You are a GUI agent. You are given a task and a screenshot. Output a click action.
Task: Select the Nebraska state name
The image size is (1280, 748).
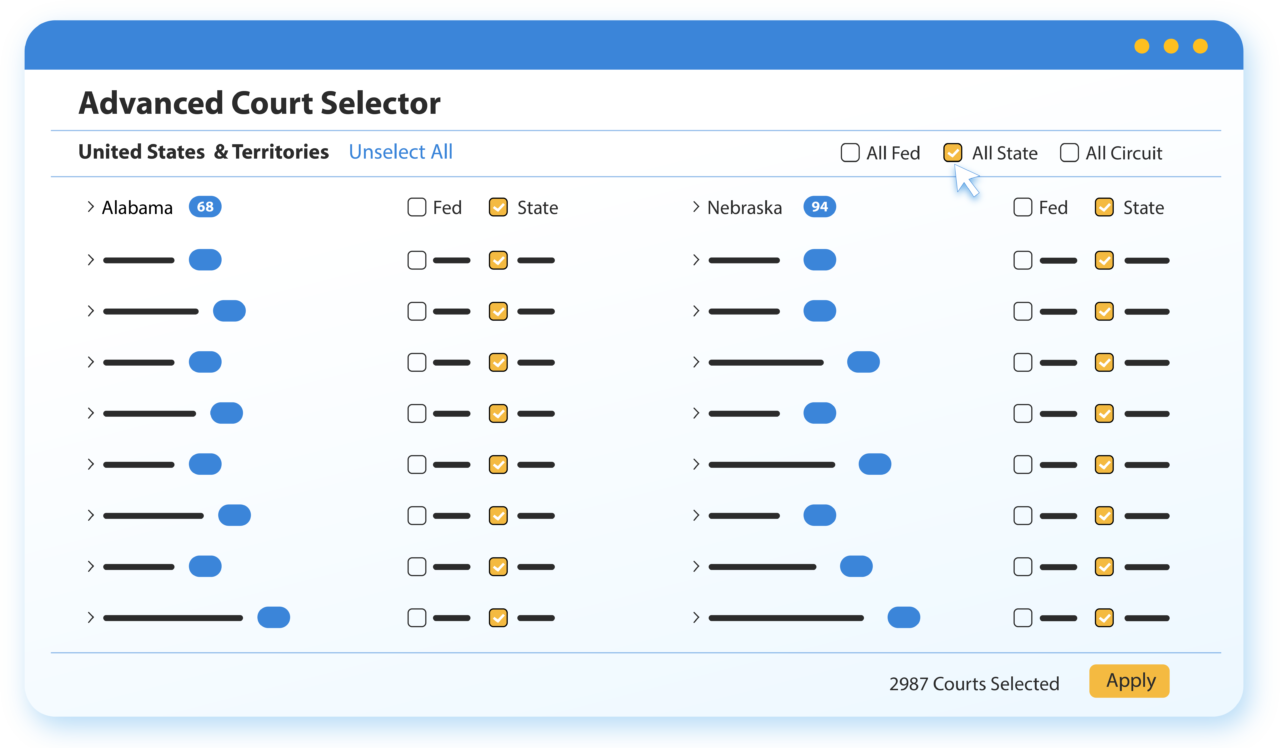click(744, 208)
